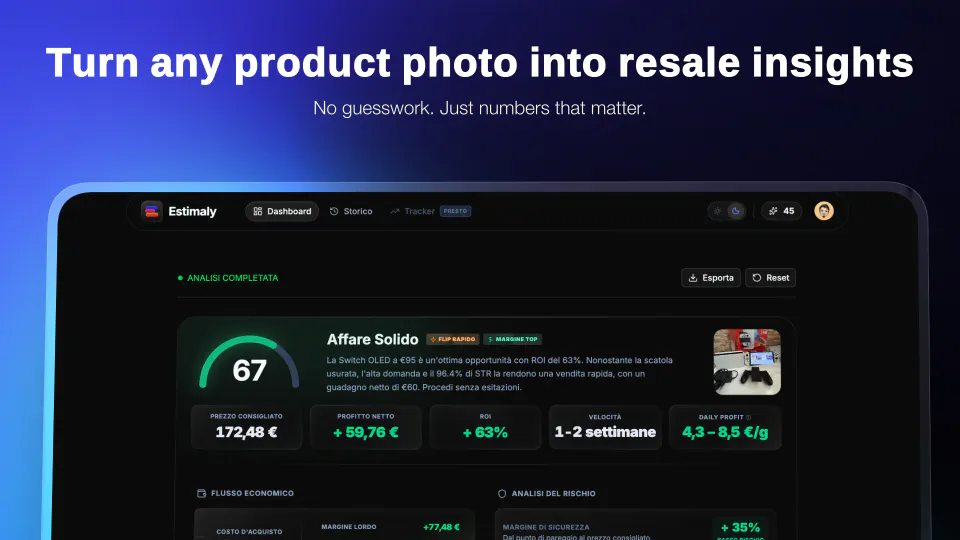Viewport: 960px width, 540px height.
Task: Select the ROI +63% card
Action: (485, 427)
